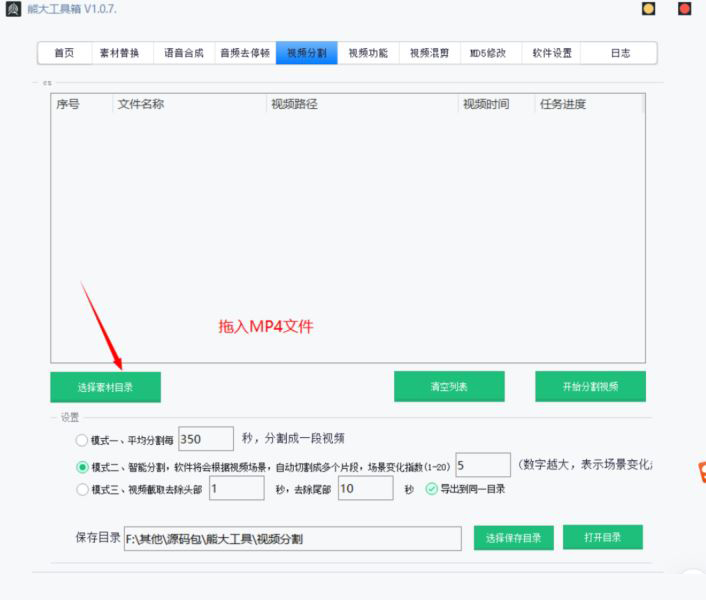Select 模式三 trim head radio button
706x600 pixels.
[x=82, y=489]
